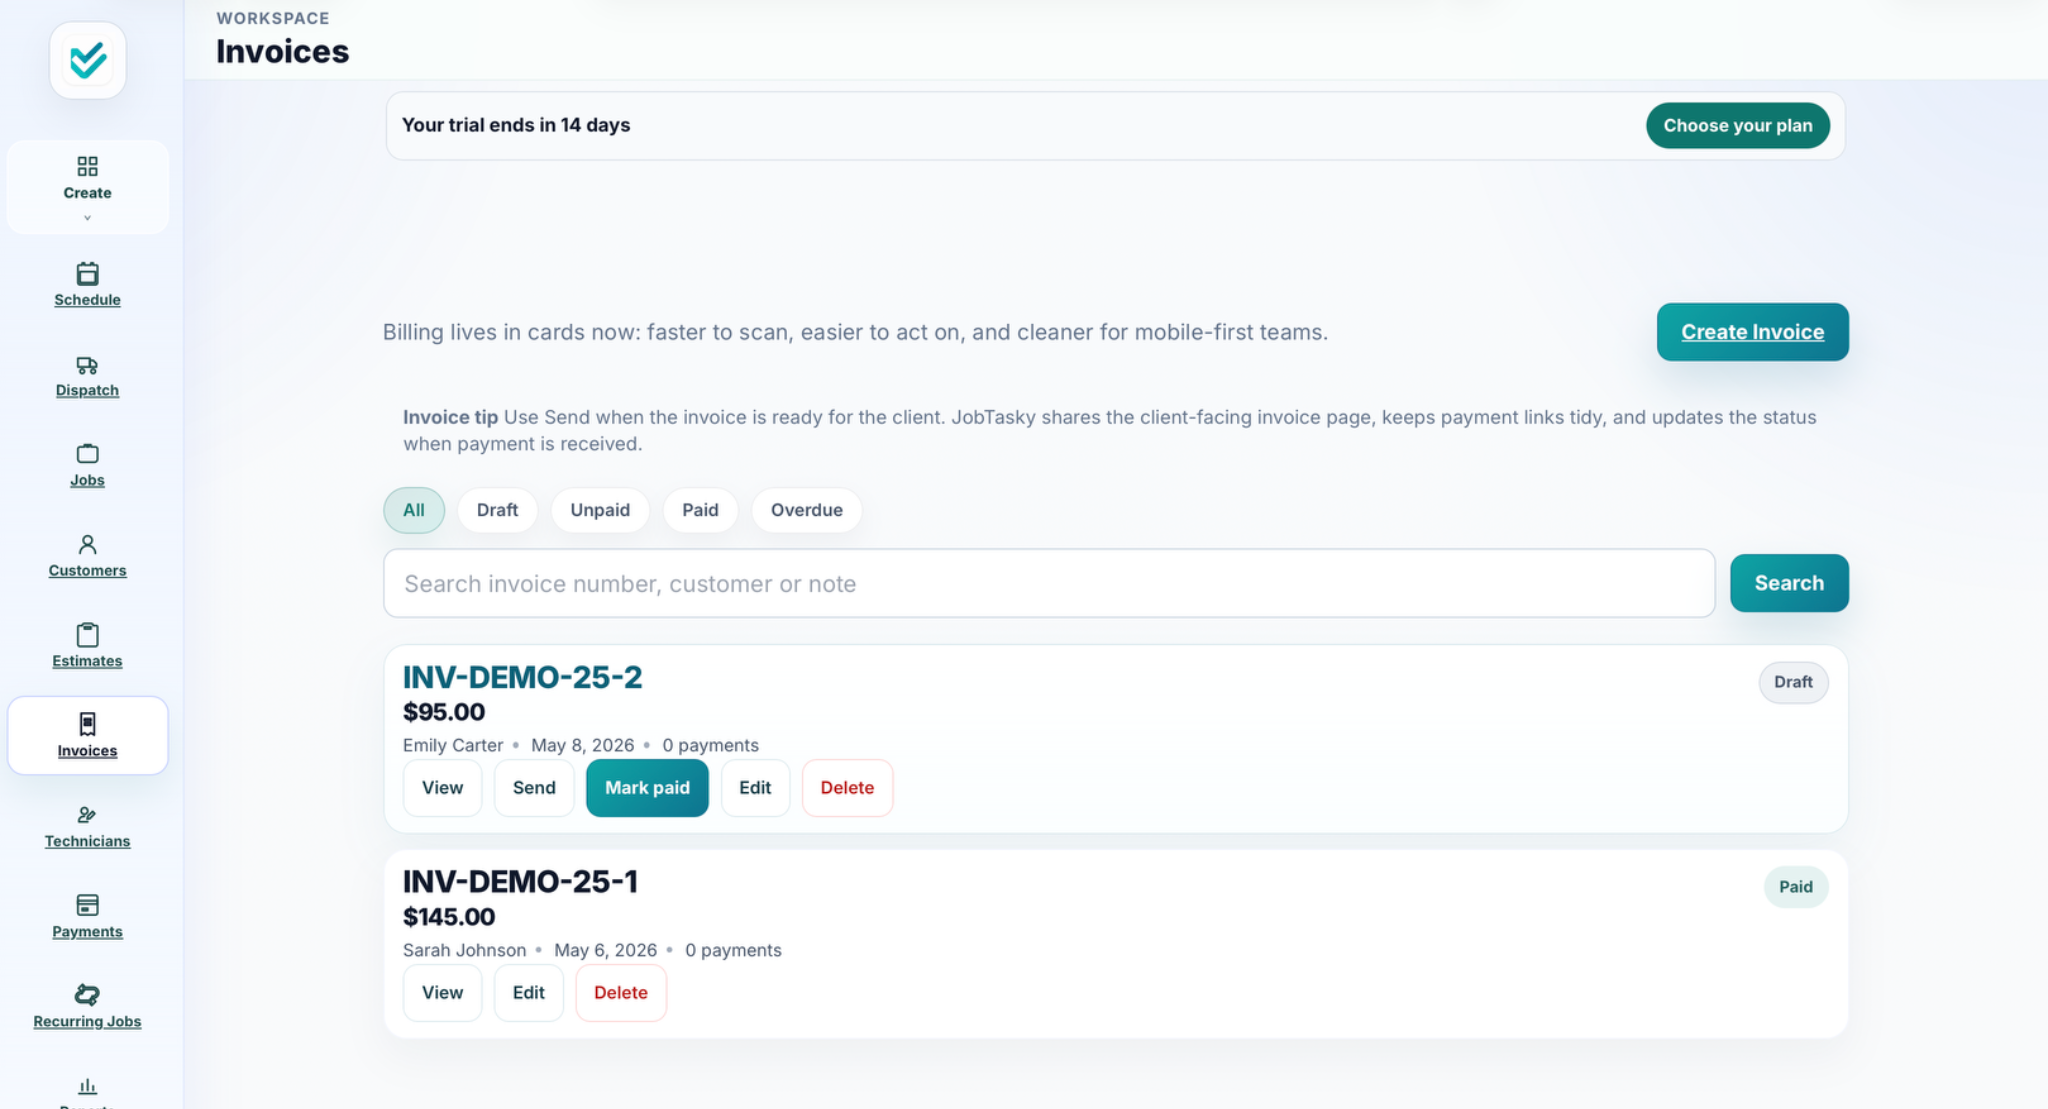Screen dimensions: 2048x1109
Task: Click the May 6, 2026 date
Action: point(605,950)
